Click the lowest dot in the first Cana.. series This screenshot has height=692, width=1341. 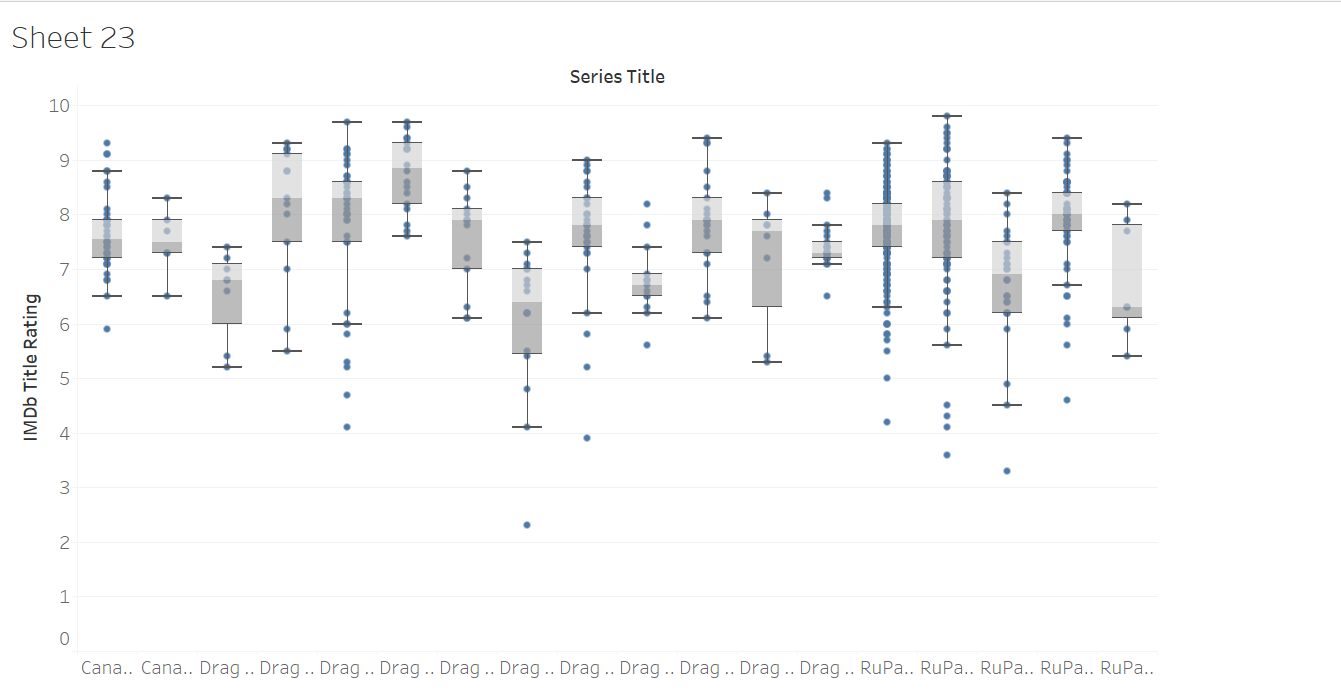pyautogui.click(x=107, y=329)
